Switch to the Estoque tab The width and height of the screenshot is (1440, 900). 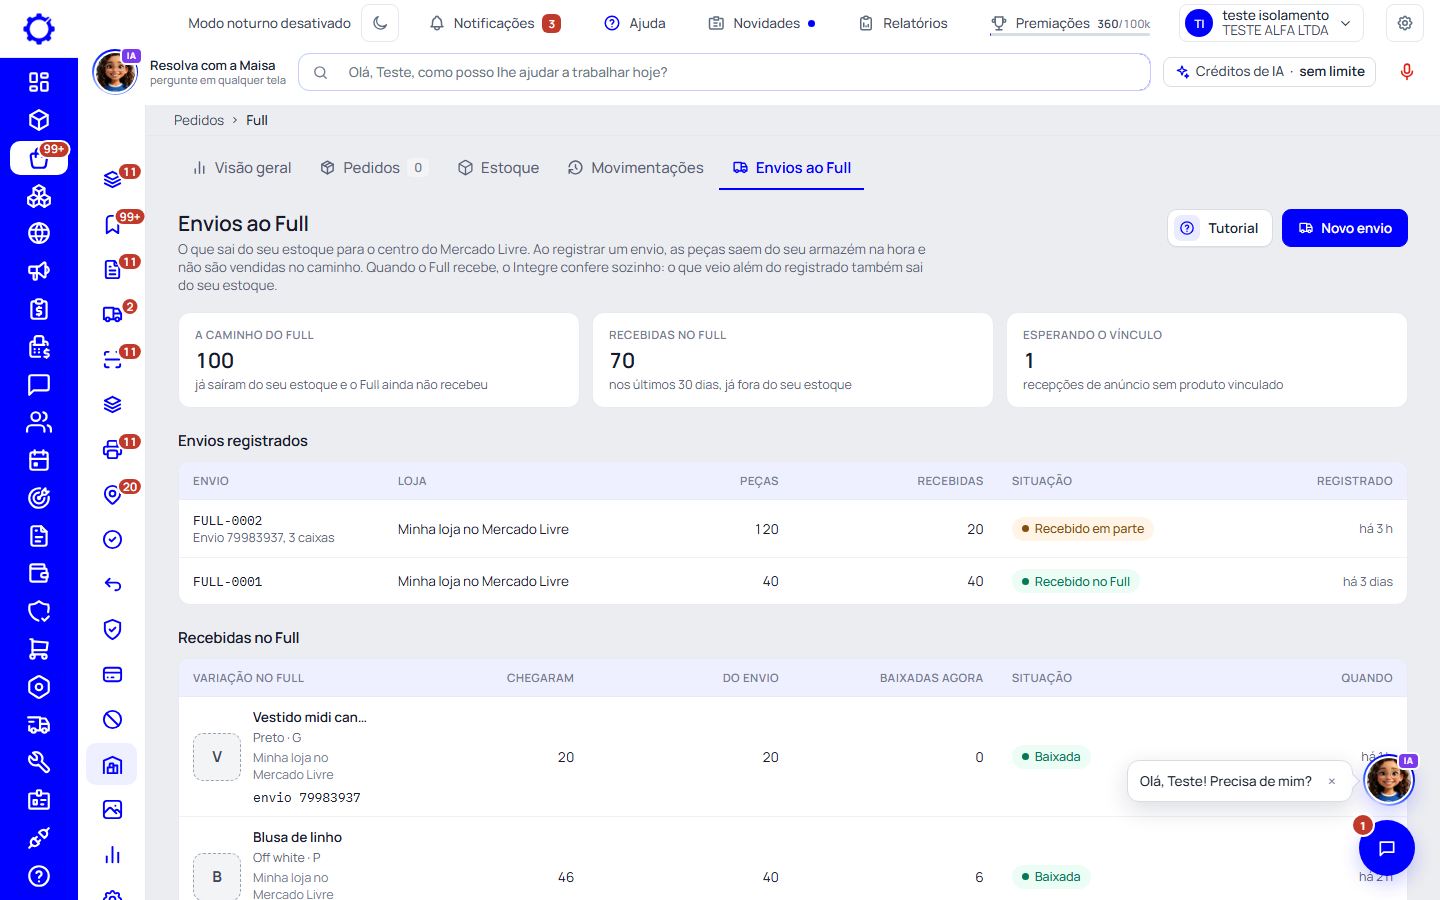click(498, 168)
